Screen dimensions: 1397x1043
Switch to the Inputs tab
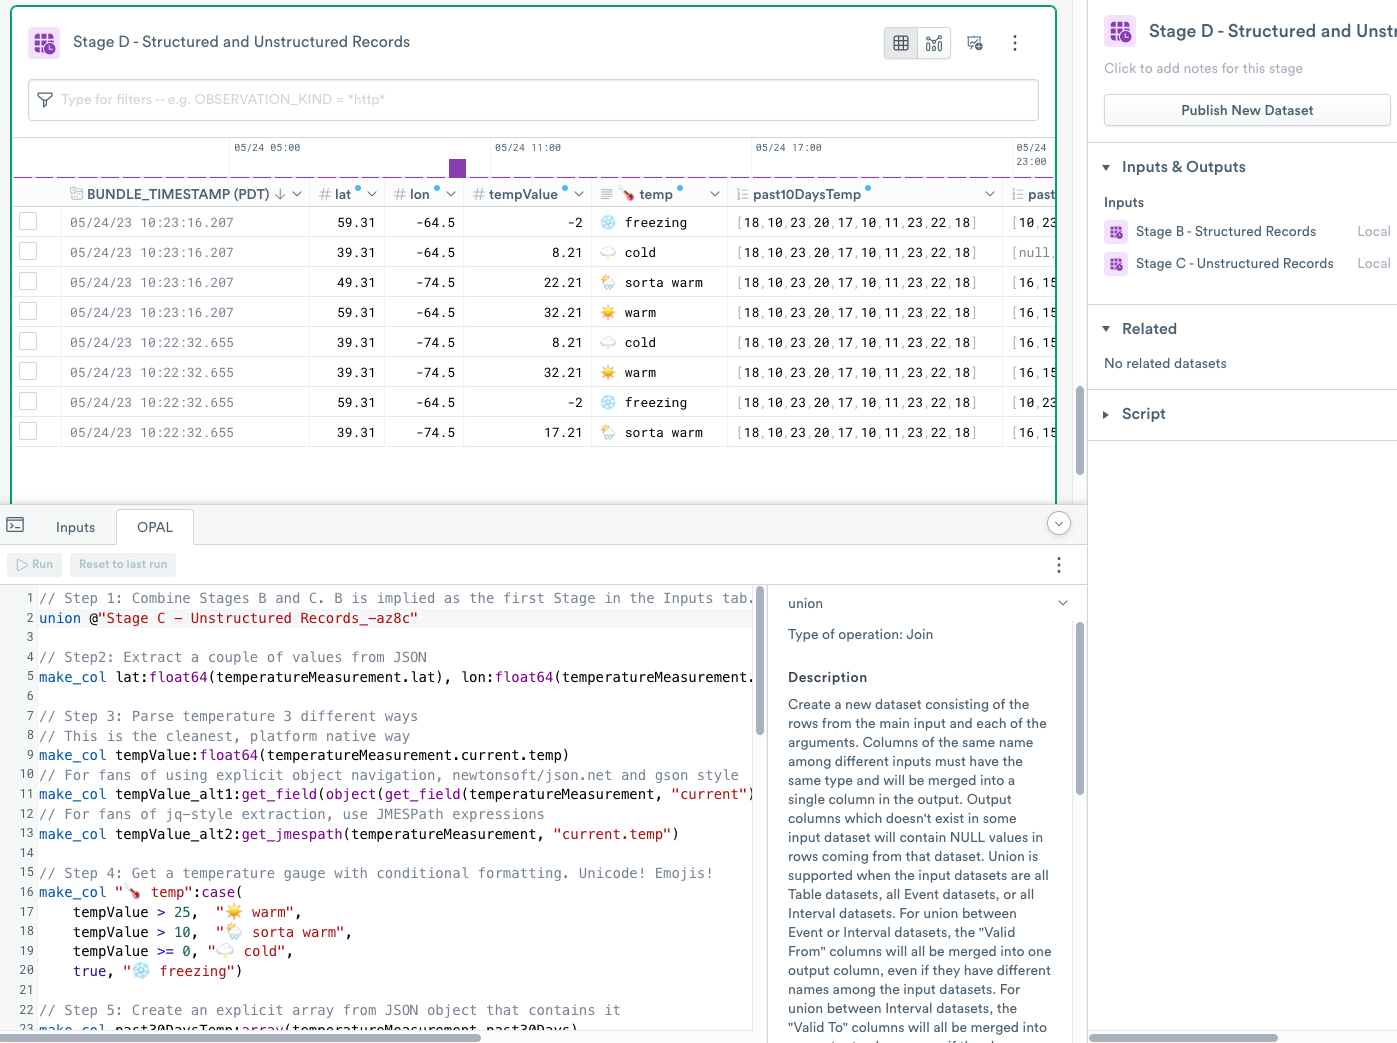[x=75, y=527]
